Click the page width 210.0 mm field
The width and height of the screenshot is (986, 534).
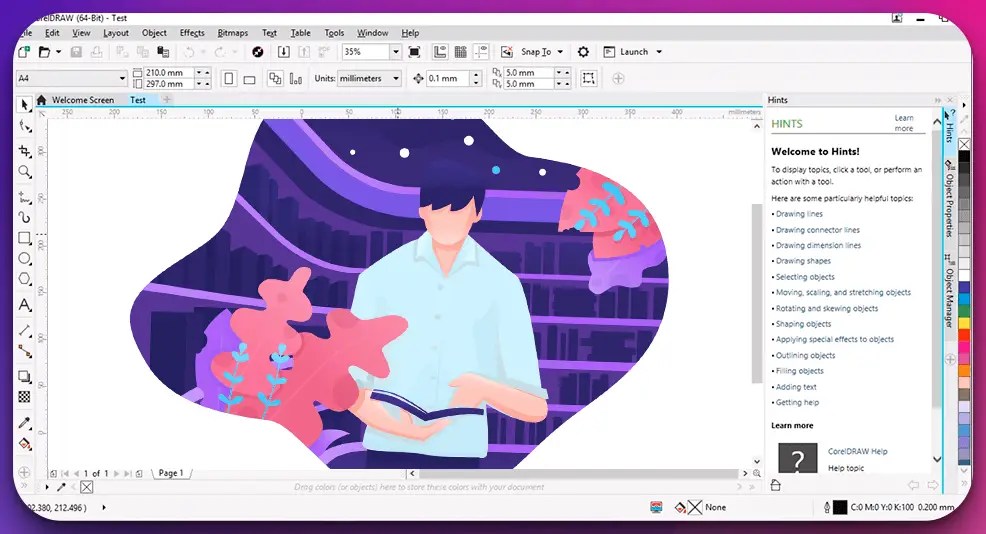coord(169,72)
